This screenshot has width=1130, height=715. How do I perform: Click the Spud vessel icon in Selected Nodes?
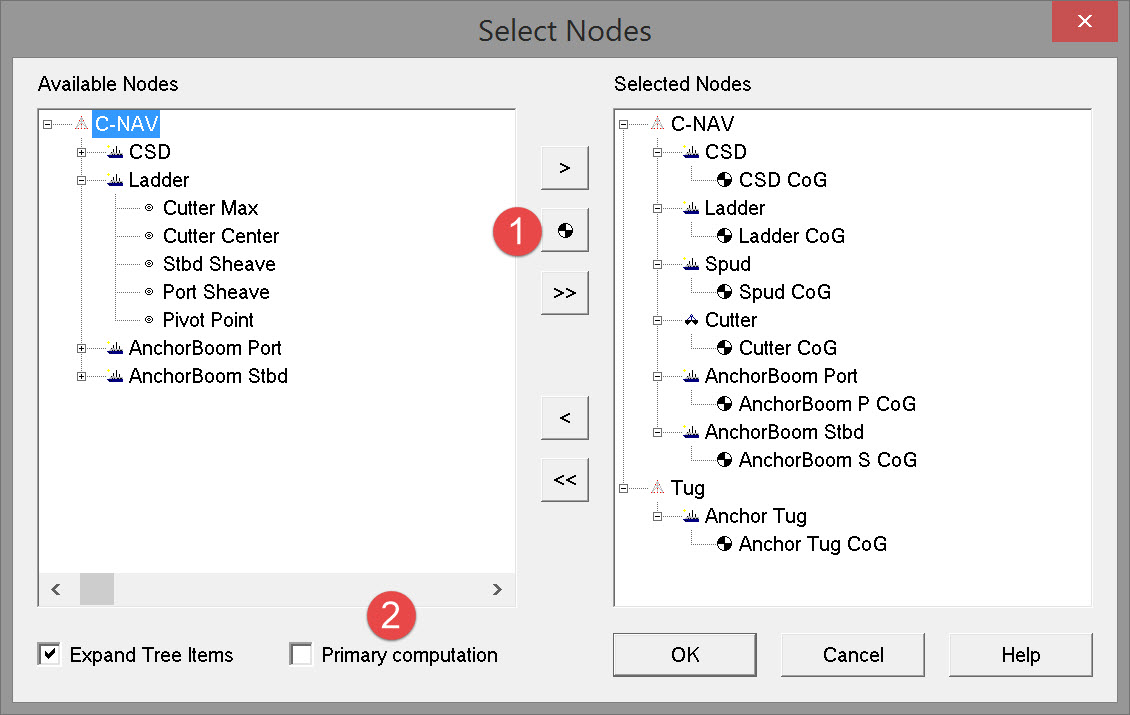tap(691, 264)
